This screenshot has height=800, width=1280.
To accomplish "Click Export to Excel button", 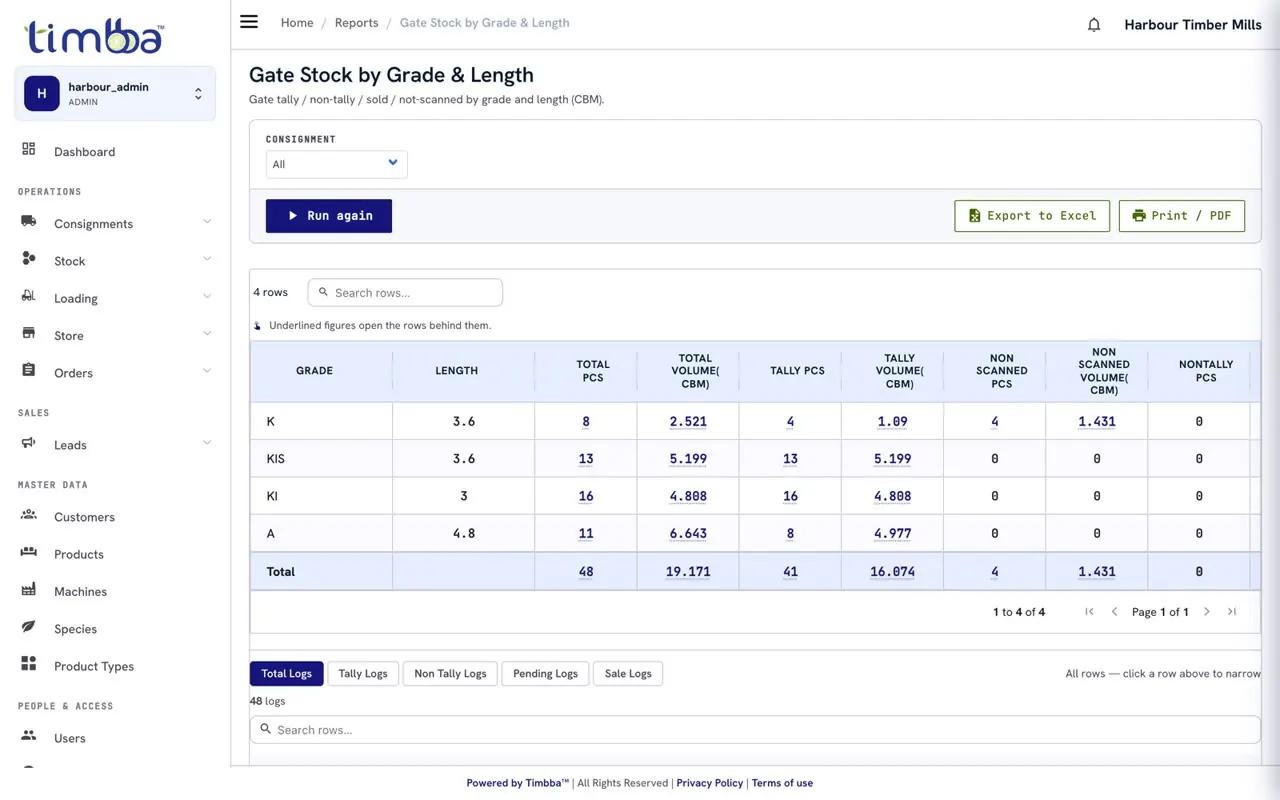I will [1032, 216].
